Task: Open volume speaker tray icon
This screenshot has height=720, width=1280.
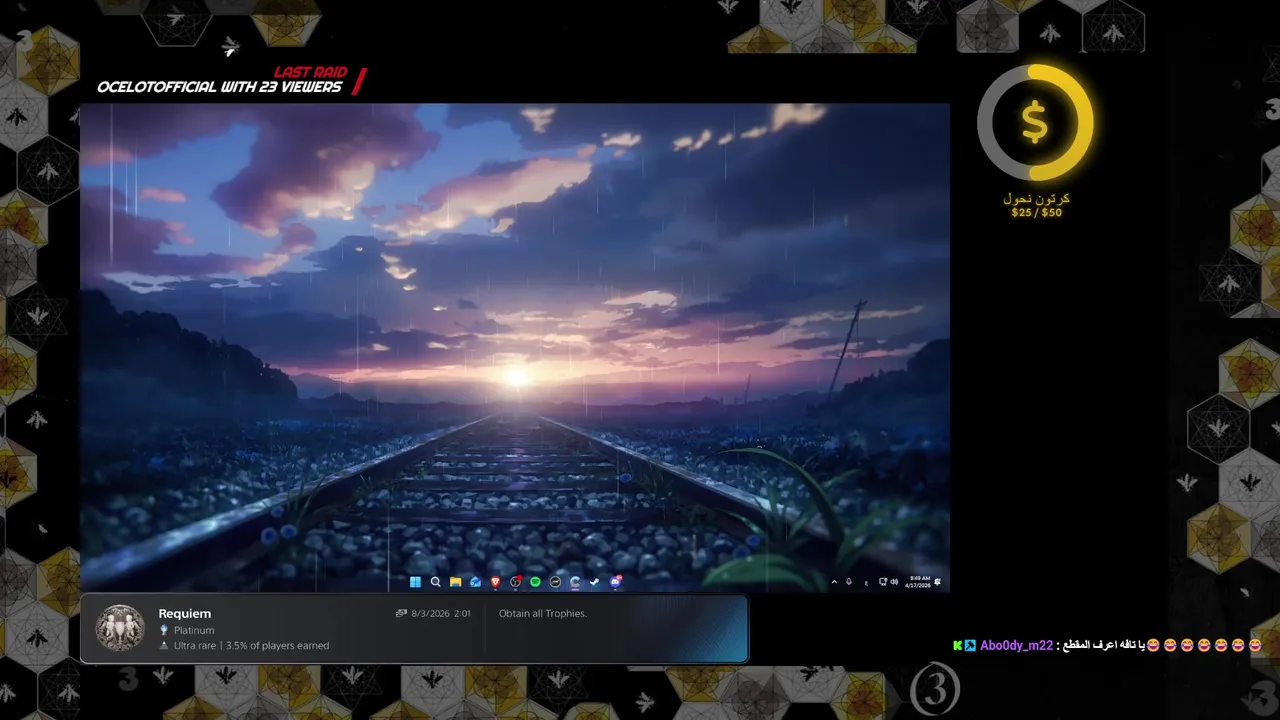Action: coord(894,581)
